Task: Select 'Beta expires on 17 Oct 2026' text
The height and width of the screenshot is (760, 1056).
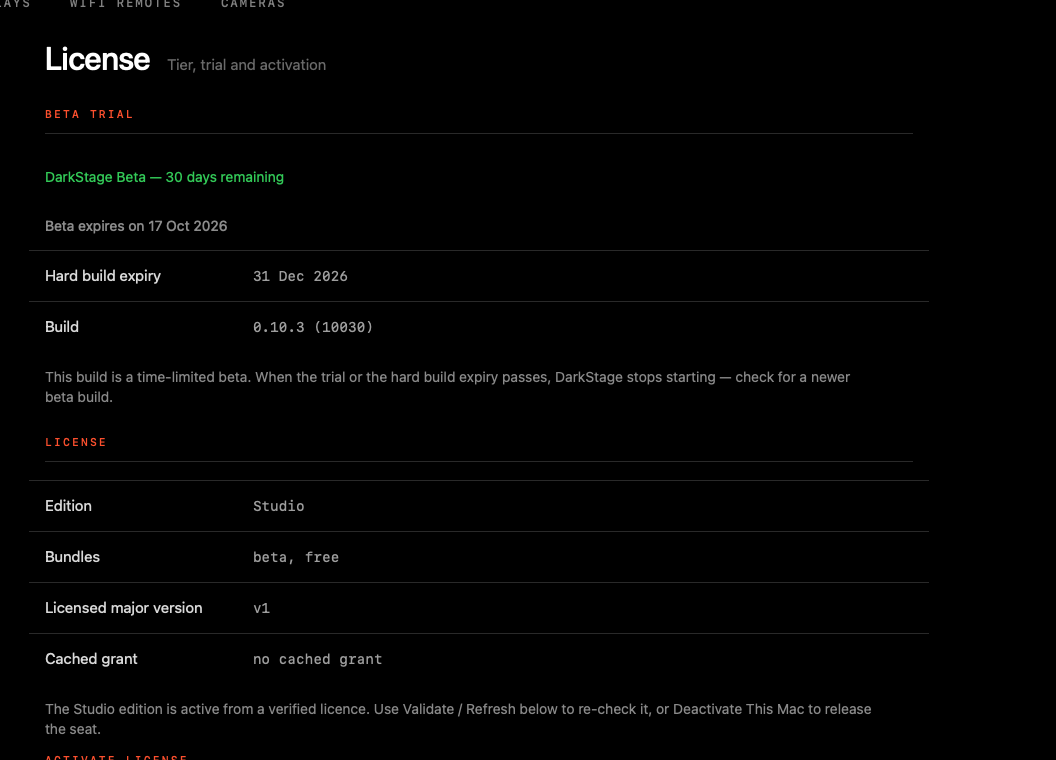Action: (136, 226)
